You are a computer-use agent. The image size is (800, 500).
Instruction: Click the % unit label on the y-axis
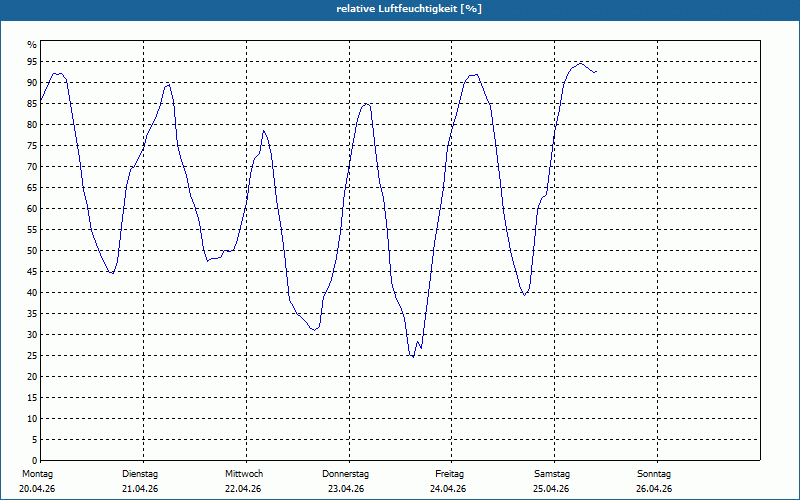[x=32, y=45]
